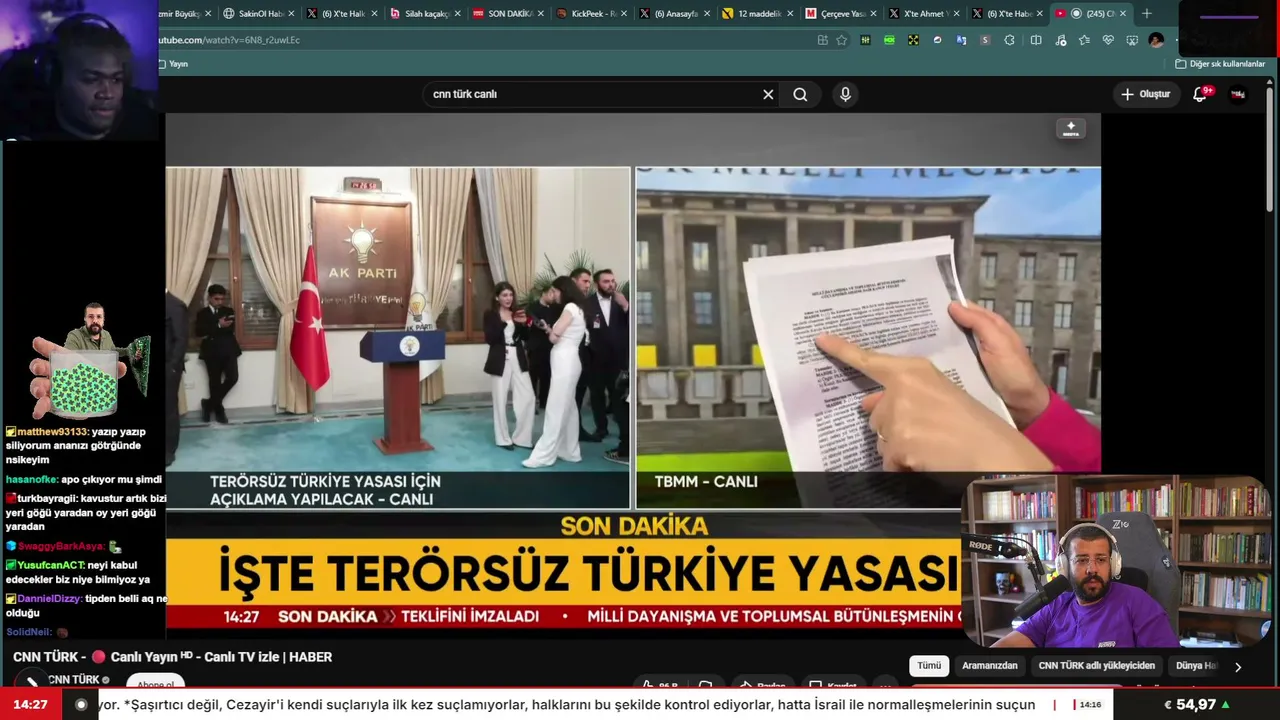Screen dimensions: 1280x720
Task: Click the gray S extension icon
Action: (985, 40)
